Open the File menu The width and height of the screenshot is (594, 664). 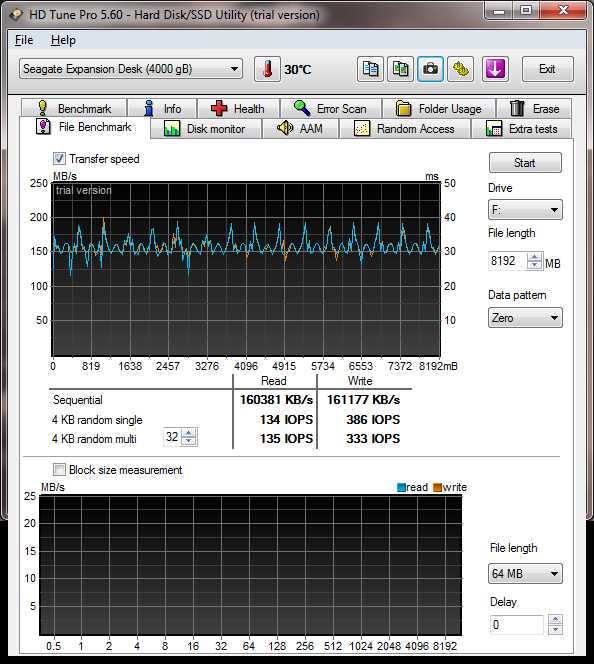(24, 40)
